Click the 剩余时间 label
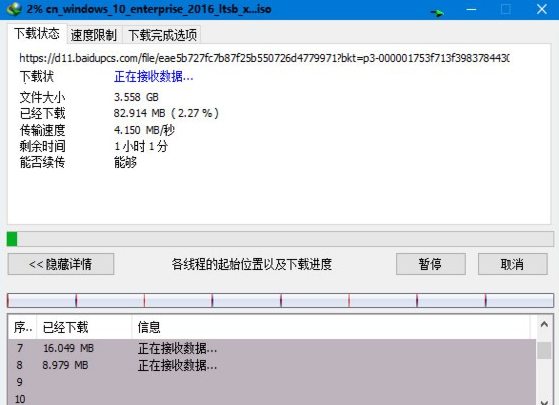Image resolution: width=559 pixels, height=405 pixels. click(42, 146)
